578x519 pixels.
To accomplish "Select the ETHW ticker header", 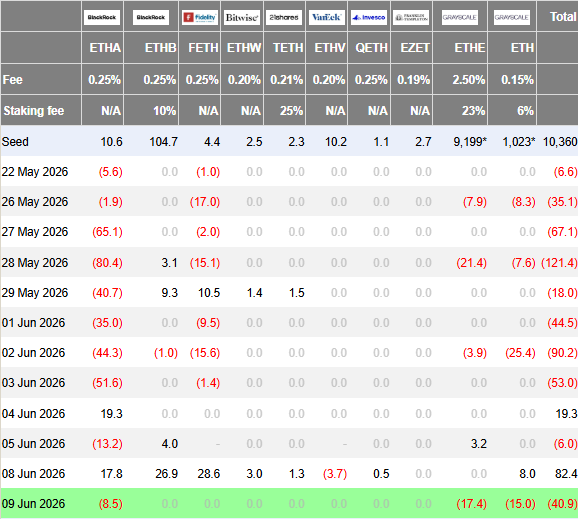I will (x=244, y=48).
